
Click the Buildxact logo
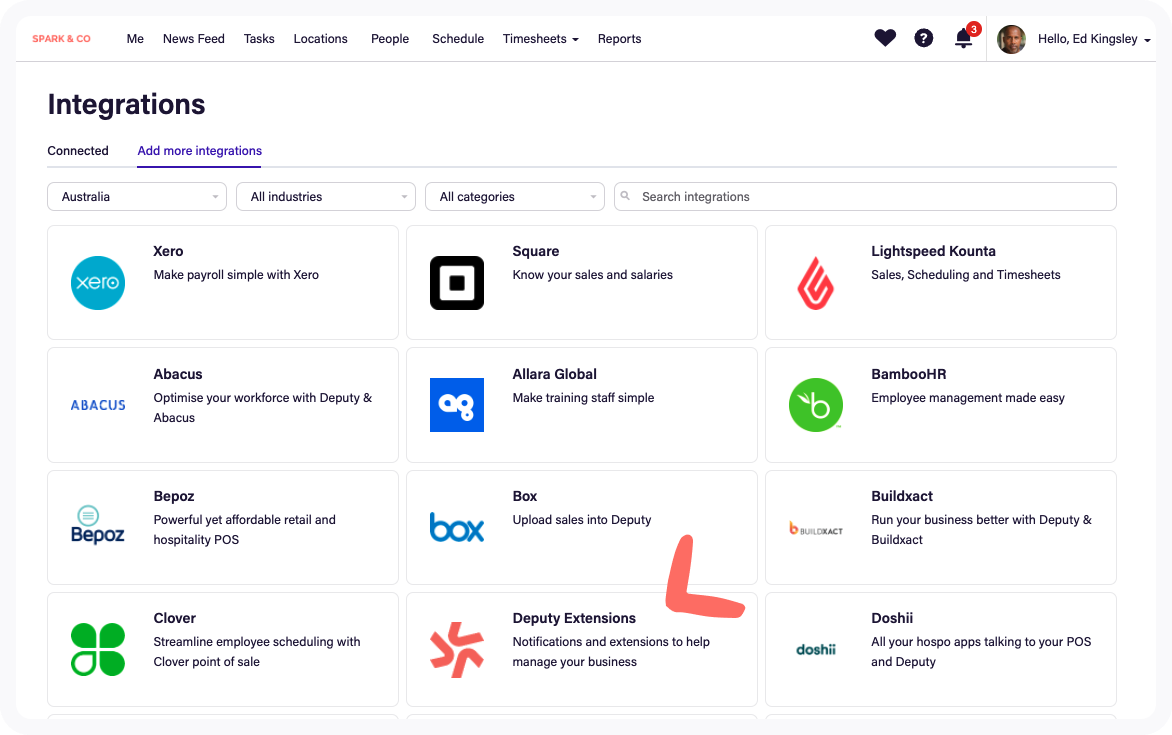point(815,529)
